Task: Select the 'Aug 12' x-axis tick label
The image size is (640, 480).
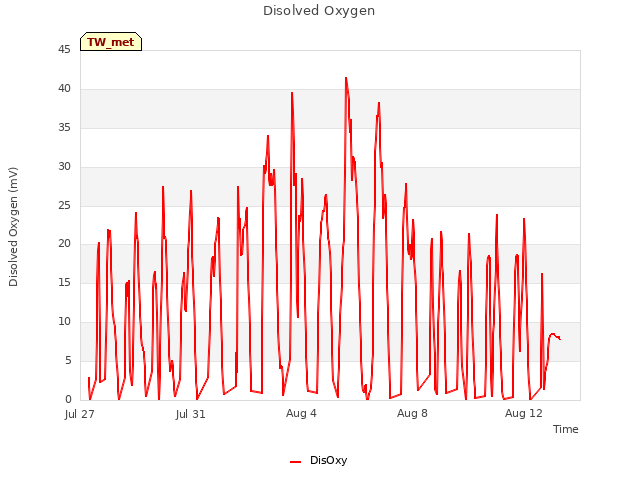Action: (x=524, y=413)
